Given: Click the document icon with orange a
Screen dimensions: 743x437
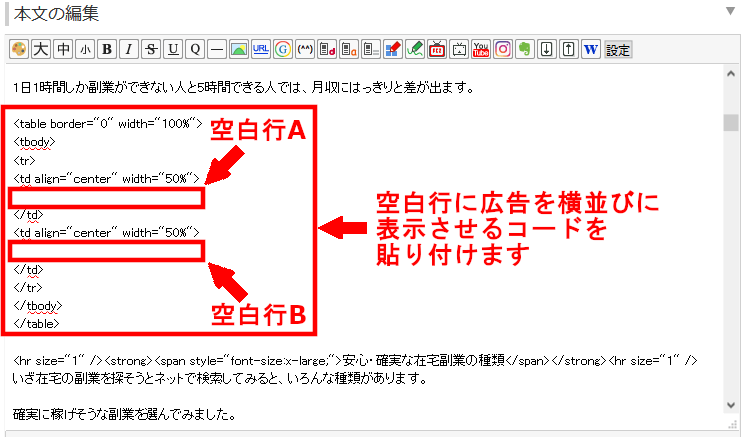Looking at the screenshot, I should 349,49.
